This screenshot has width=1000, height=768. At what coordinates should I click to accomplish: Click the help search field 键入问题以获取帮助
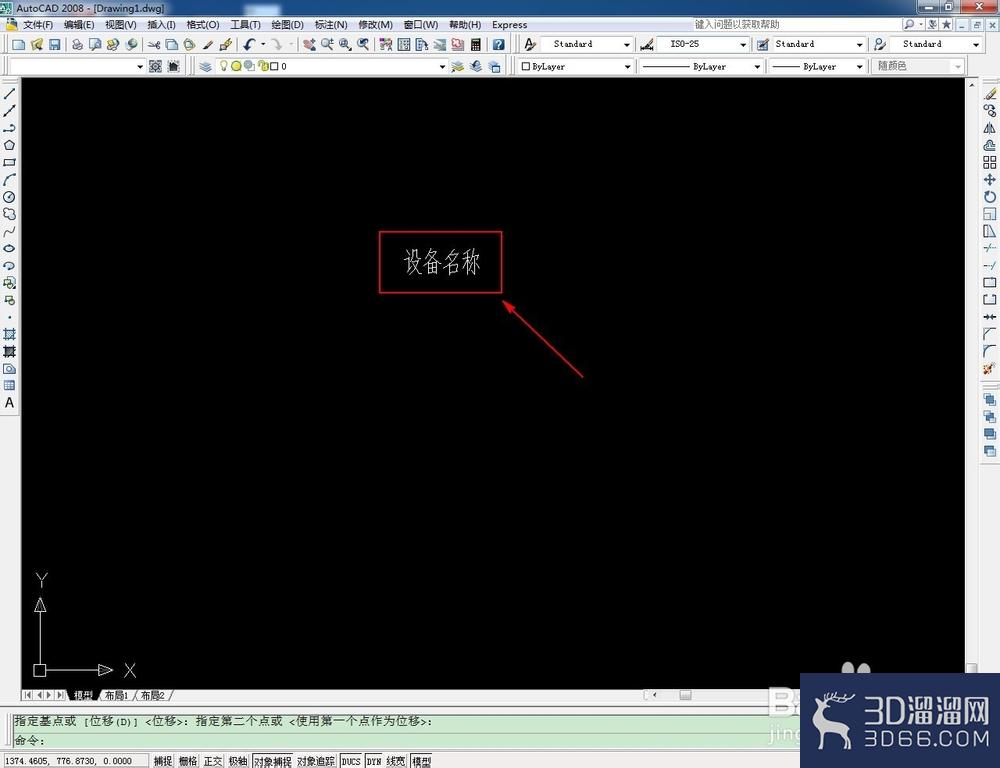[x=797, y=24]
